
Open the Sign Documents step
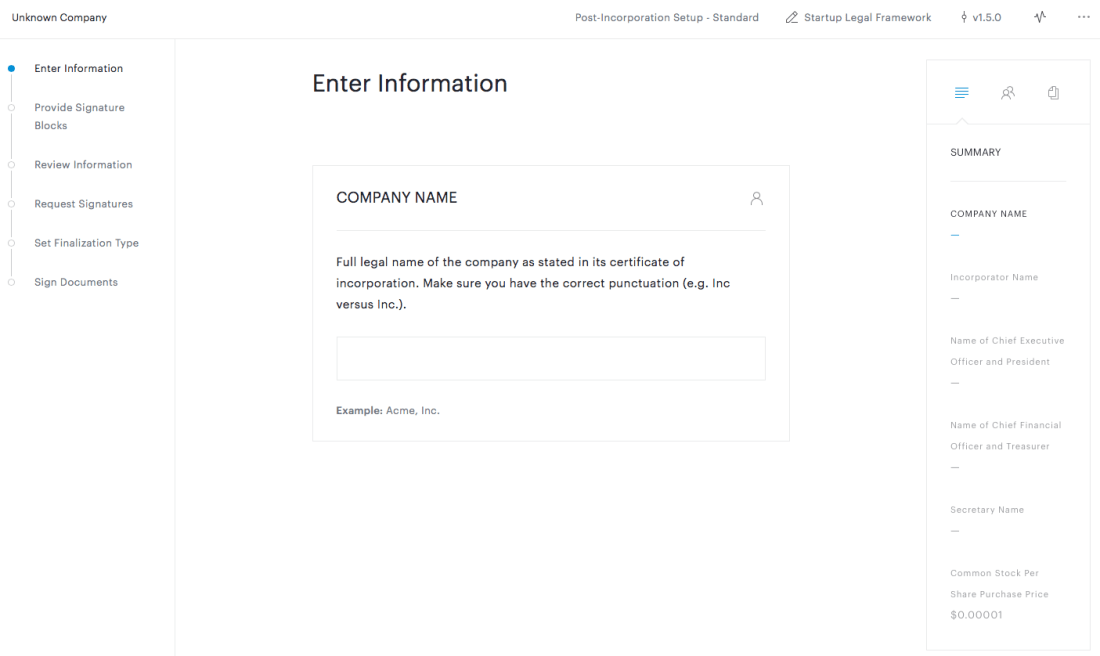point(76,282)
